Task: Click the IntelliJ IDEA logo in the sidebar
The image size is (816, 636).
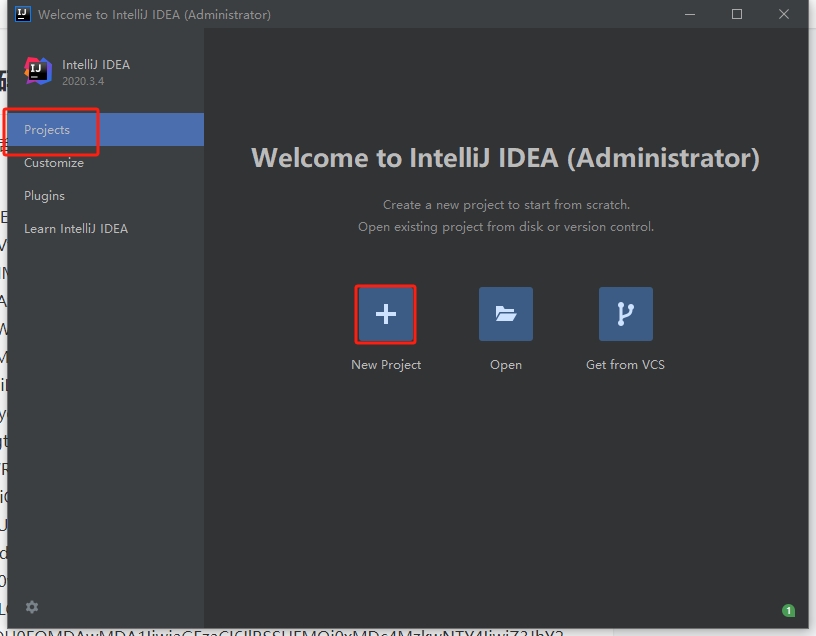Action: (x=38, y=71)
